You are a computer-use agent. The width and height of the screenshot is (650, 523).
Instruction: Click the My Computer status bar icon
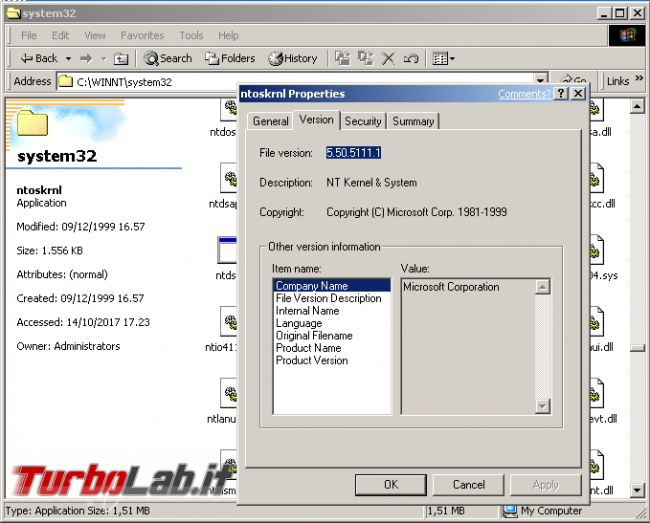coord(510,511)
